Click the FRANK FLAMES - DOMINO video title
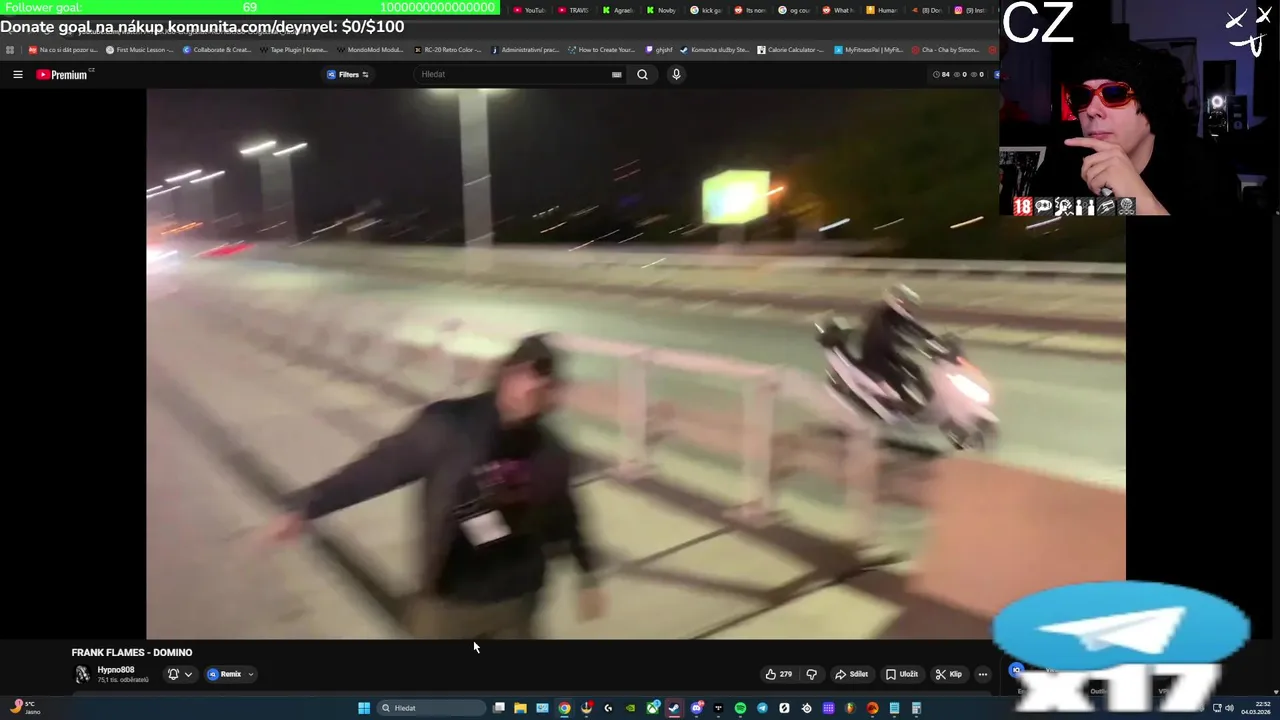The width and height of the screenshot is (1280, 720). (x=132, y=652)
